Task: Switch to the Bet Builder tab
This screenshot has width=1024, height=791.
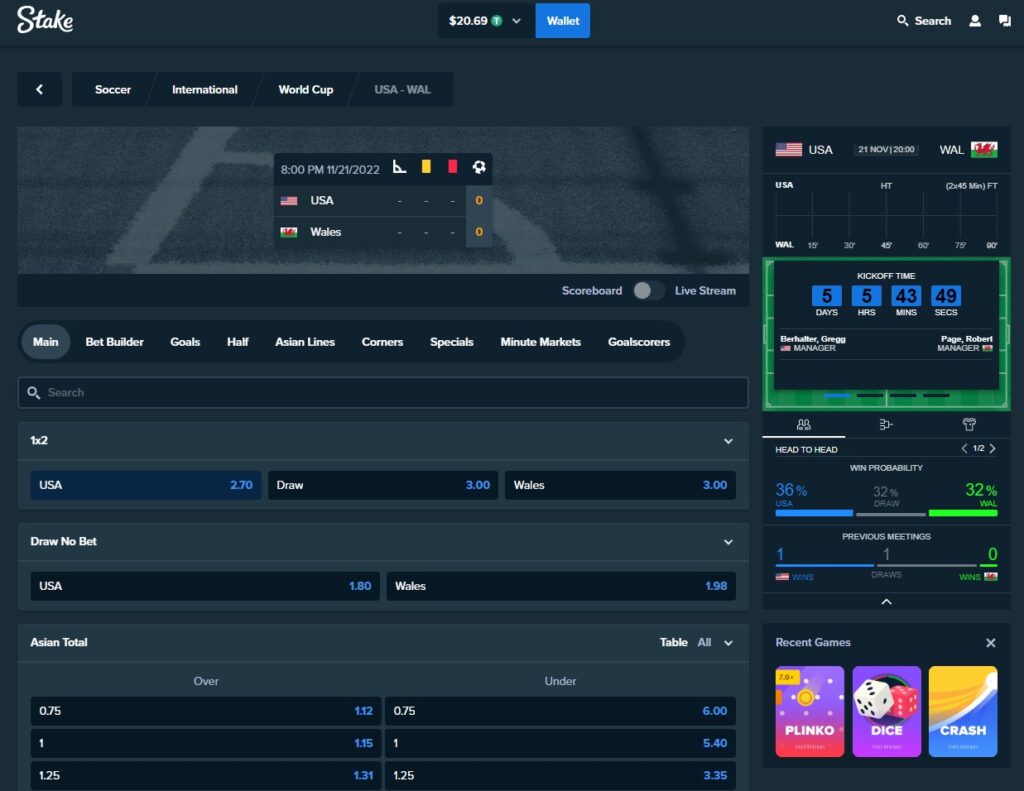Action: coord(114,342)
